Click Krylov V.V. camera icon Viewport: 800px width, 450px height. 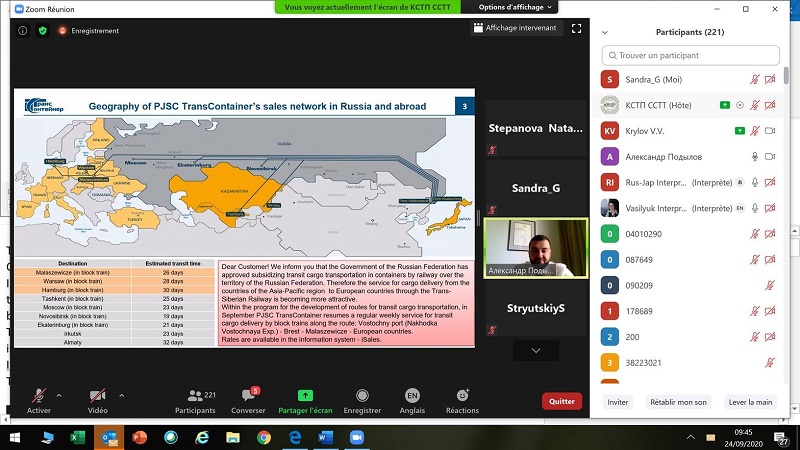point(770,131)
